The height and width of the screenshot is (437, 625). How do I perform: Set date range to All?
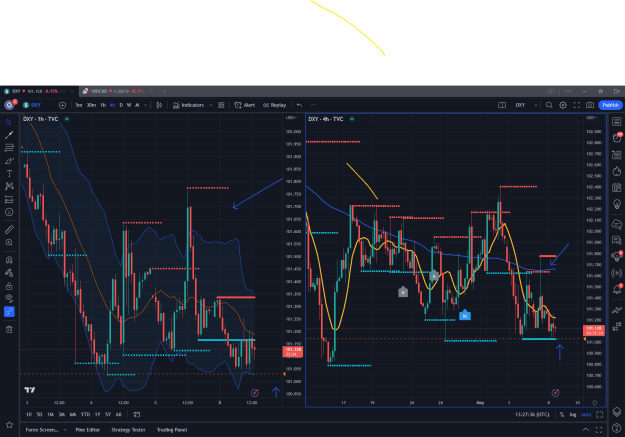pyautogui.click(x=118, y=415)
